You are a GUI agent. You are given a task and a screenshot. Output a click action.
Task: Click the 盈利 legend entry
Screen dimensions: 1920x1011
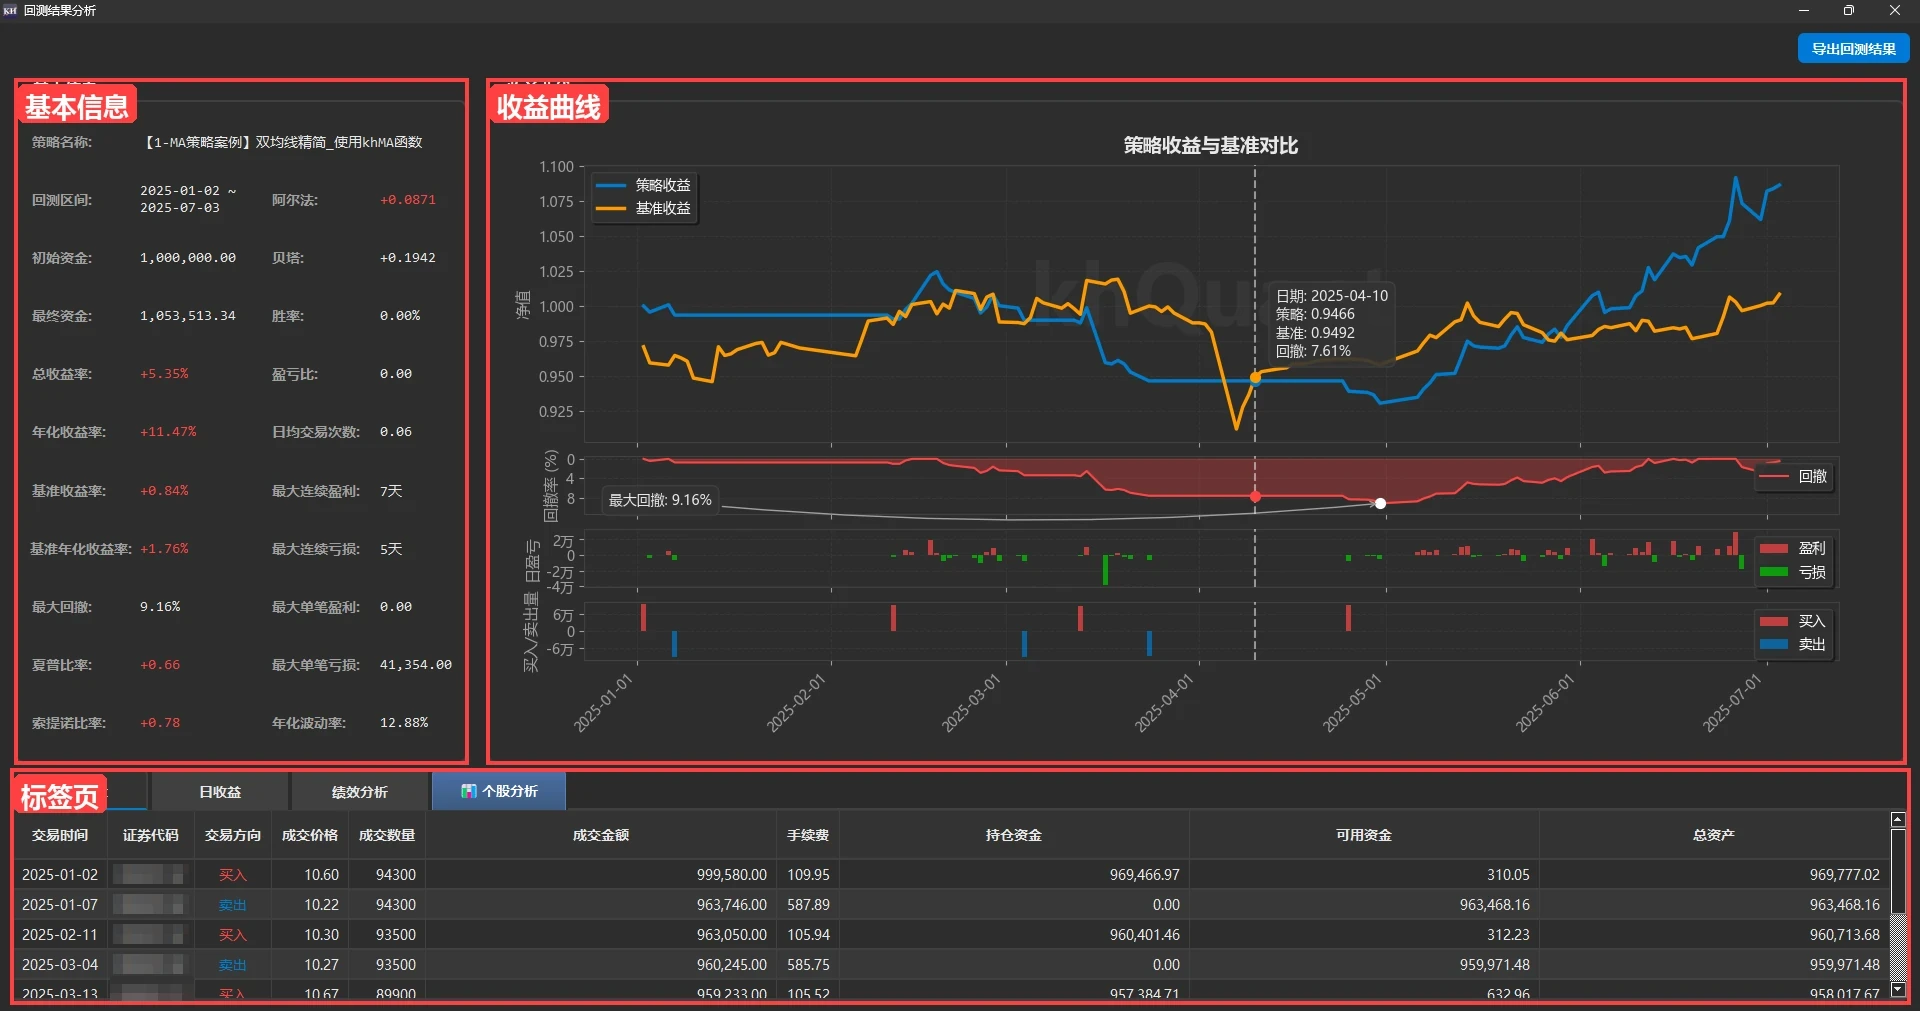click(1795, 548)
